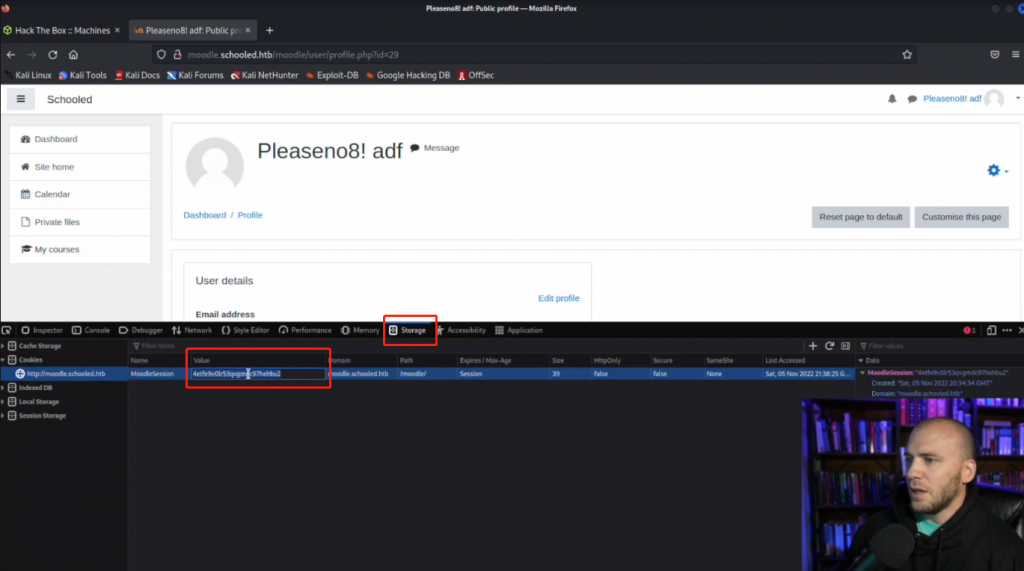The image size is (1024, 571).
Task: Click Customise this page button
Action: (961, 217)
